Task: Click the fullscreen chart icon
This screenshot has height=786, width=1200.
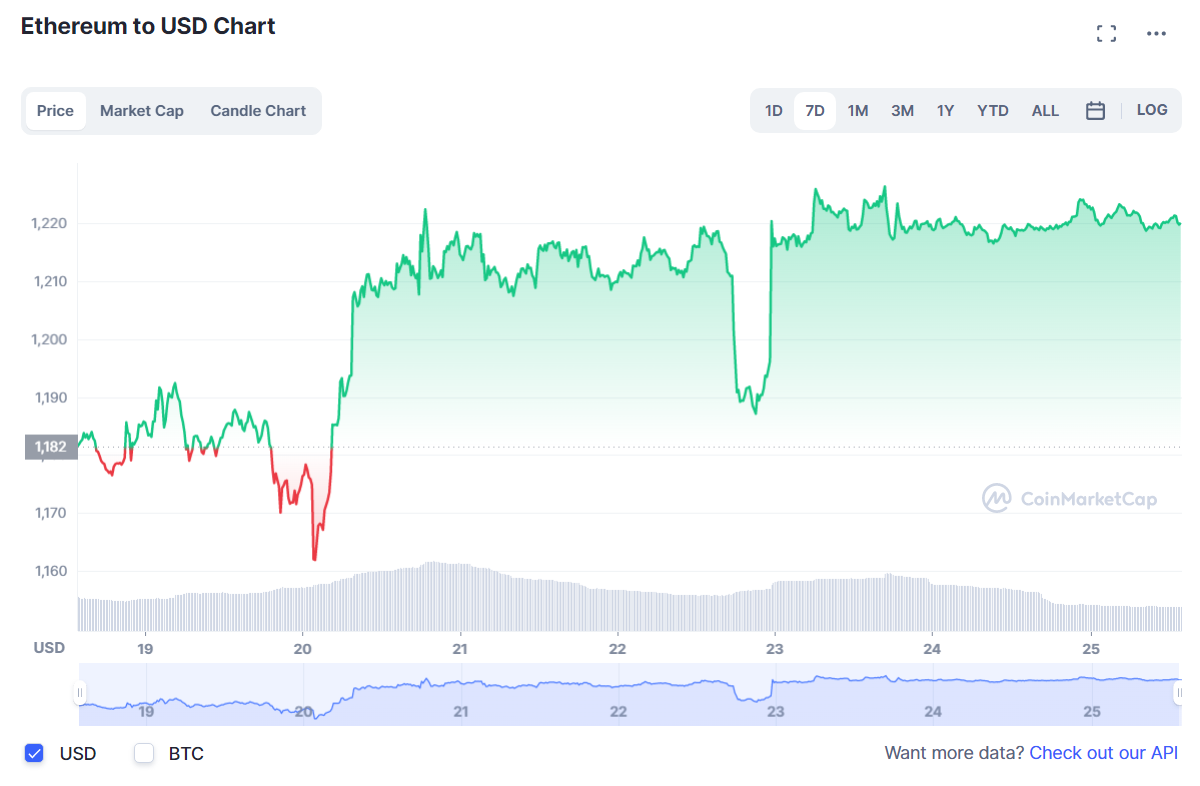Action: point(1106,34)
